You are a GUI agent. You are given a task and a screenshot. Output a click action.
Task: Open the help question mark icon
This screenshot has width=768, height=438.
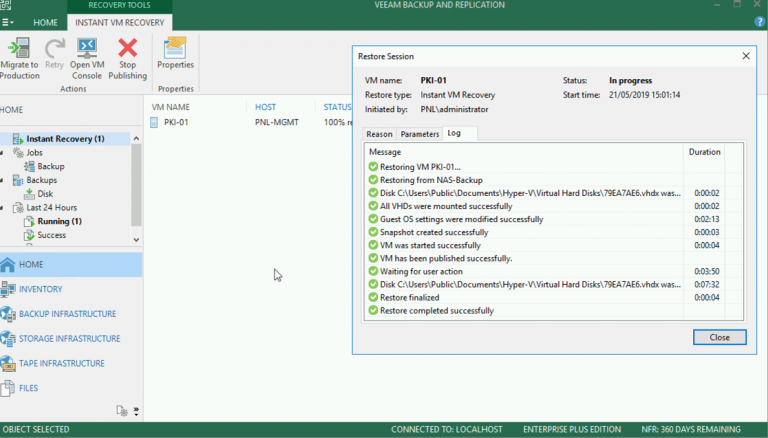(x=760, y=22)
